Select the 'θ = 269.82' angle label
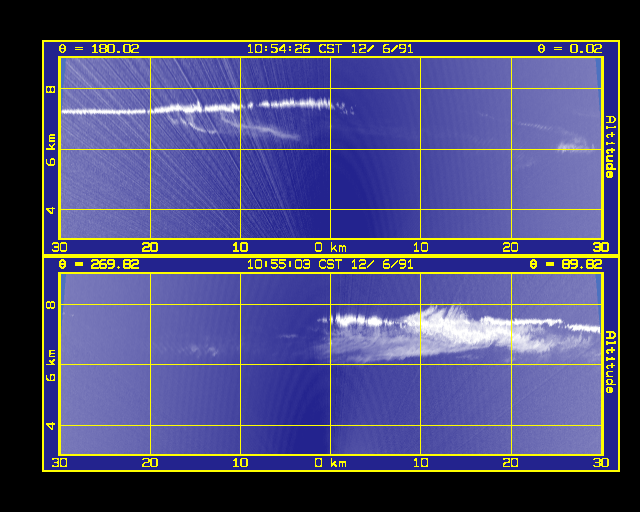Viewport: 640px width, 512px height. [99, 265]
